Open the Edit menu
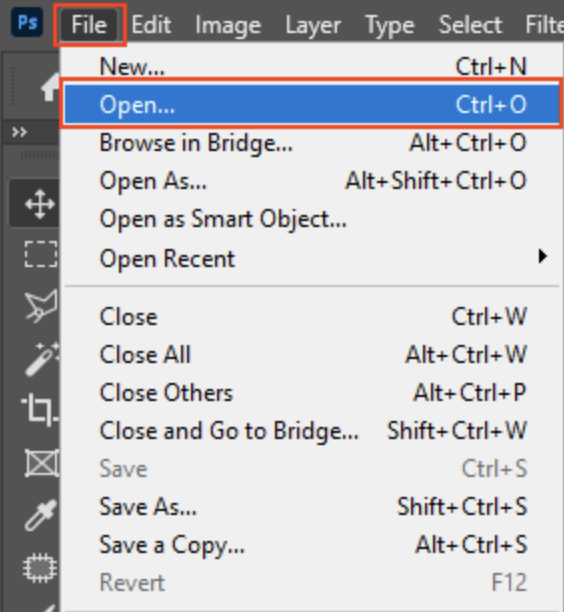The image size is (564, 612). [151, 25]
